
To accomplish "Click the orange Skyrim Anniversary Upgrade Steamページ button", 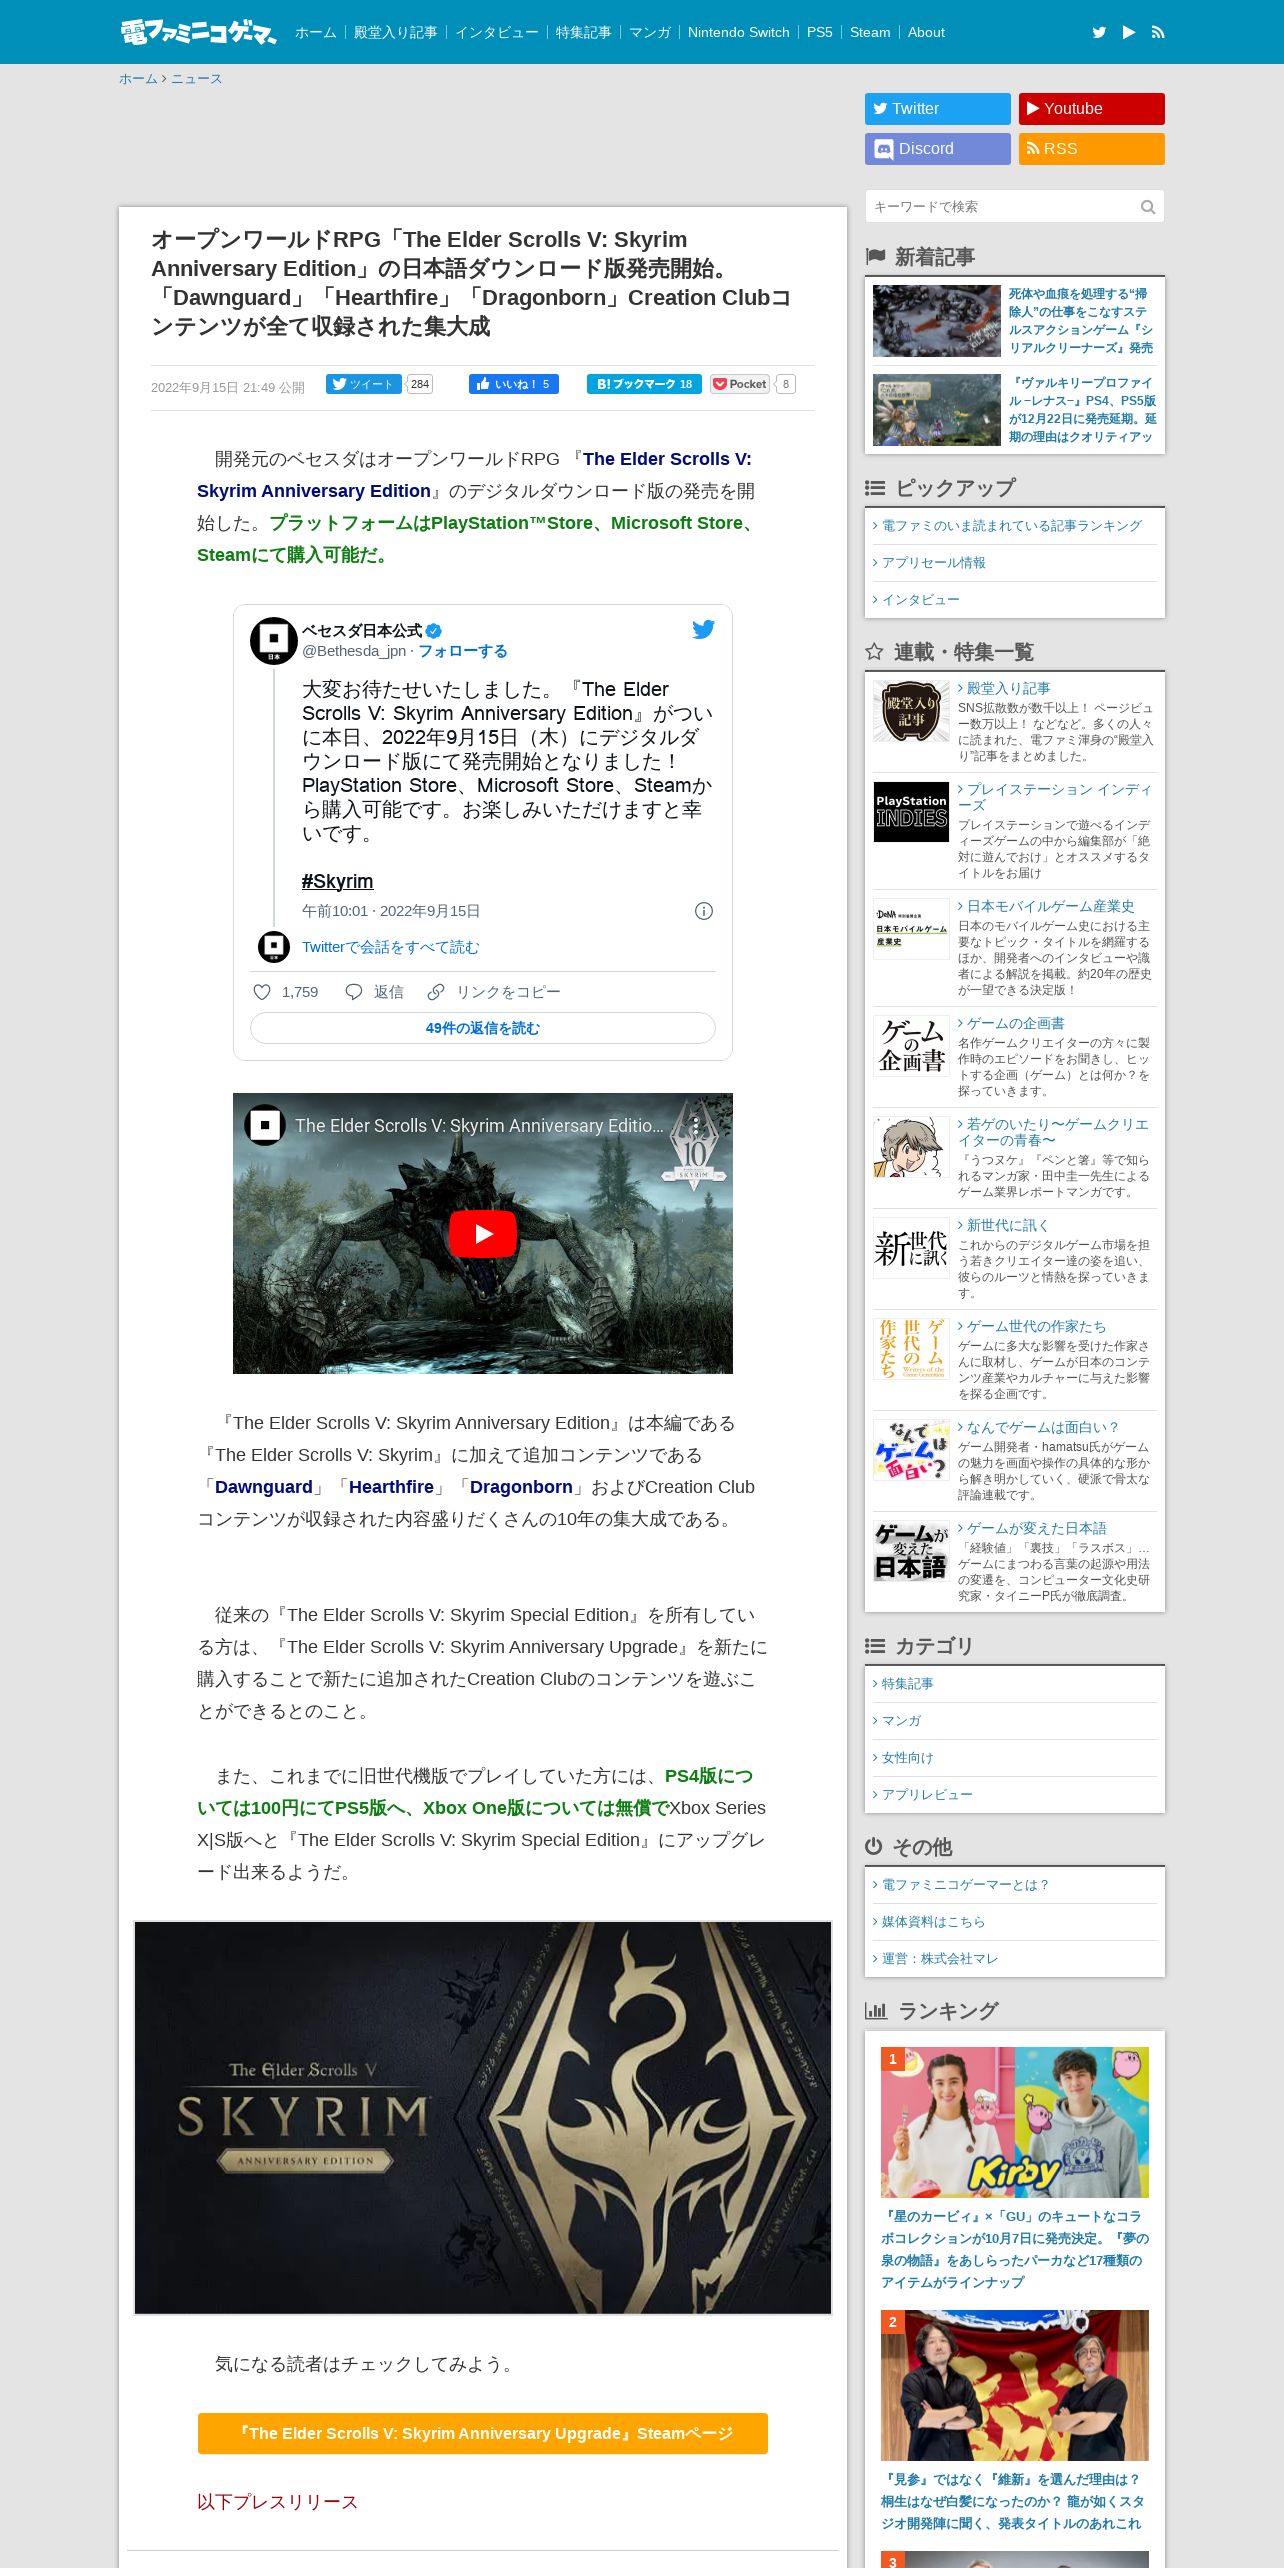I will point(483,2433).
